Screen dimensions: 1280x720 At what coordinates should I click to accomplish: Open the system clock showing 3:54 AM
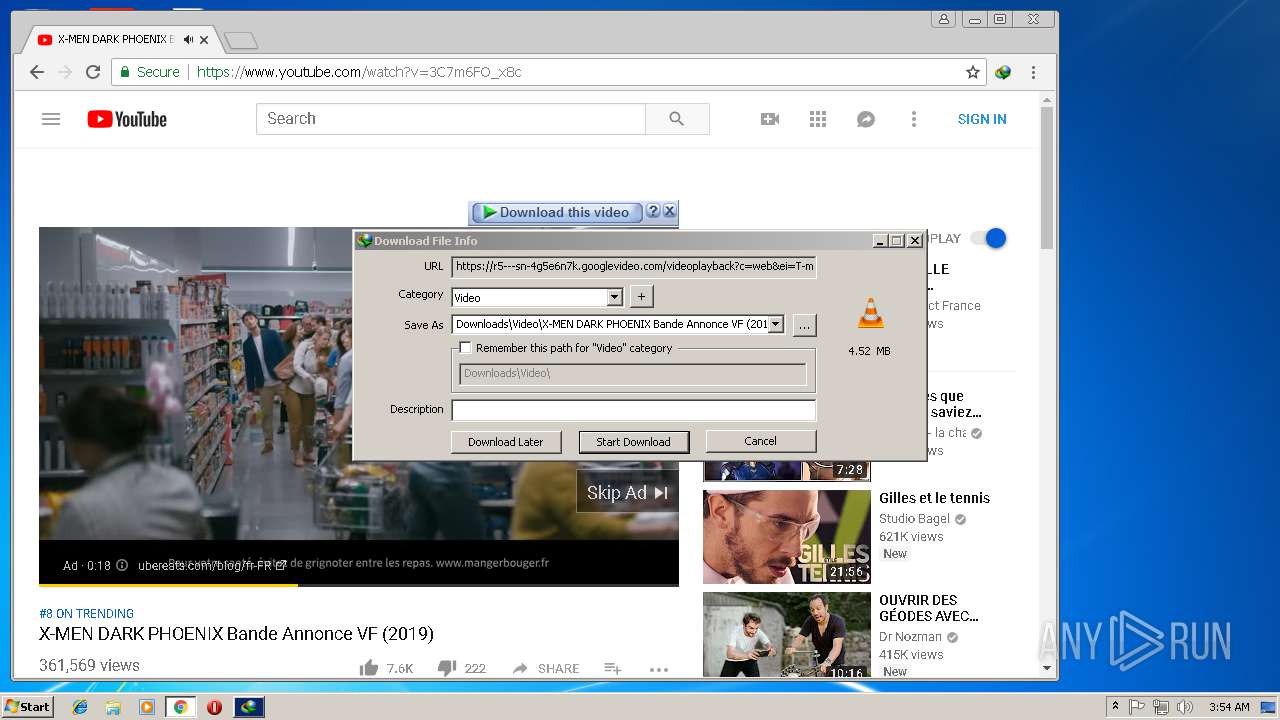click(x=1229, y=707)
